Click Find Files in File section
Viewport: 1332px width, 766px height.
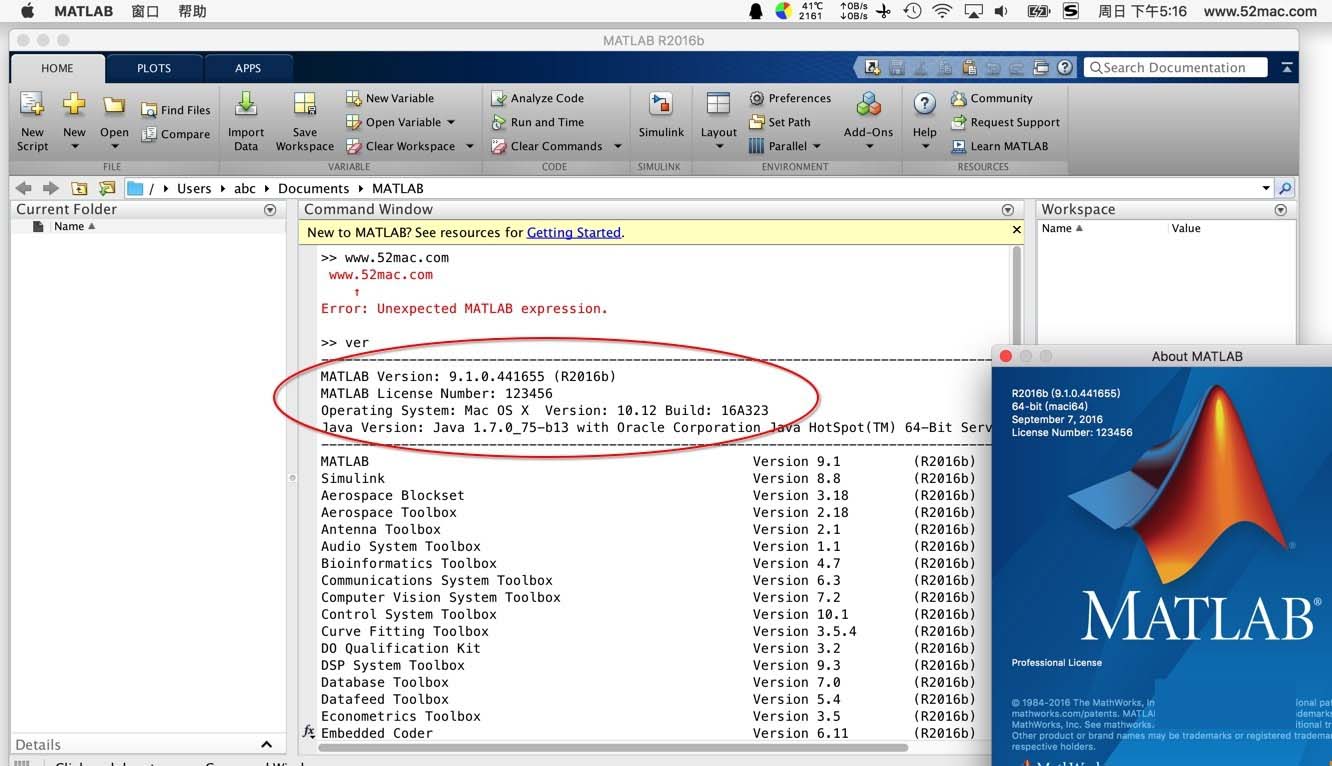click(x=176, y=110)
